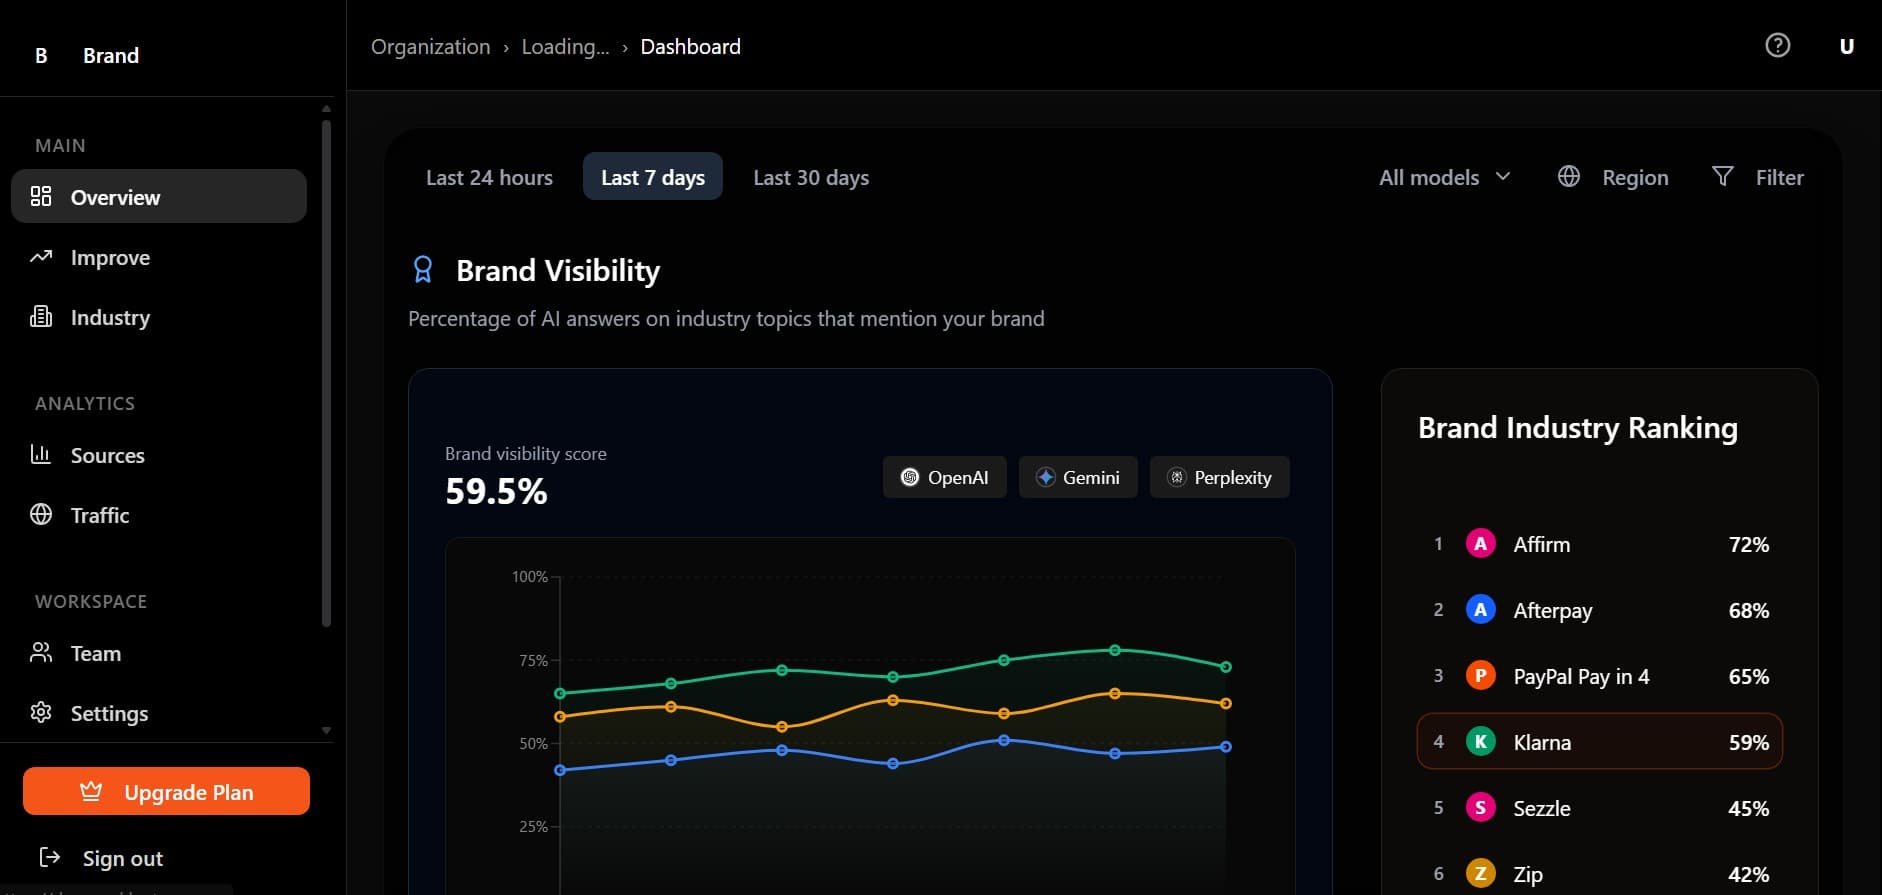Click the OpenAI logo icon
This screenshot has height=895, width=1882.
[909, 477]
